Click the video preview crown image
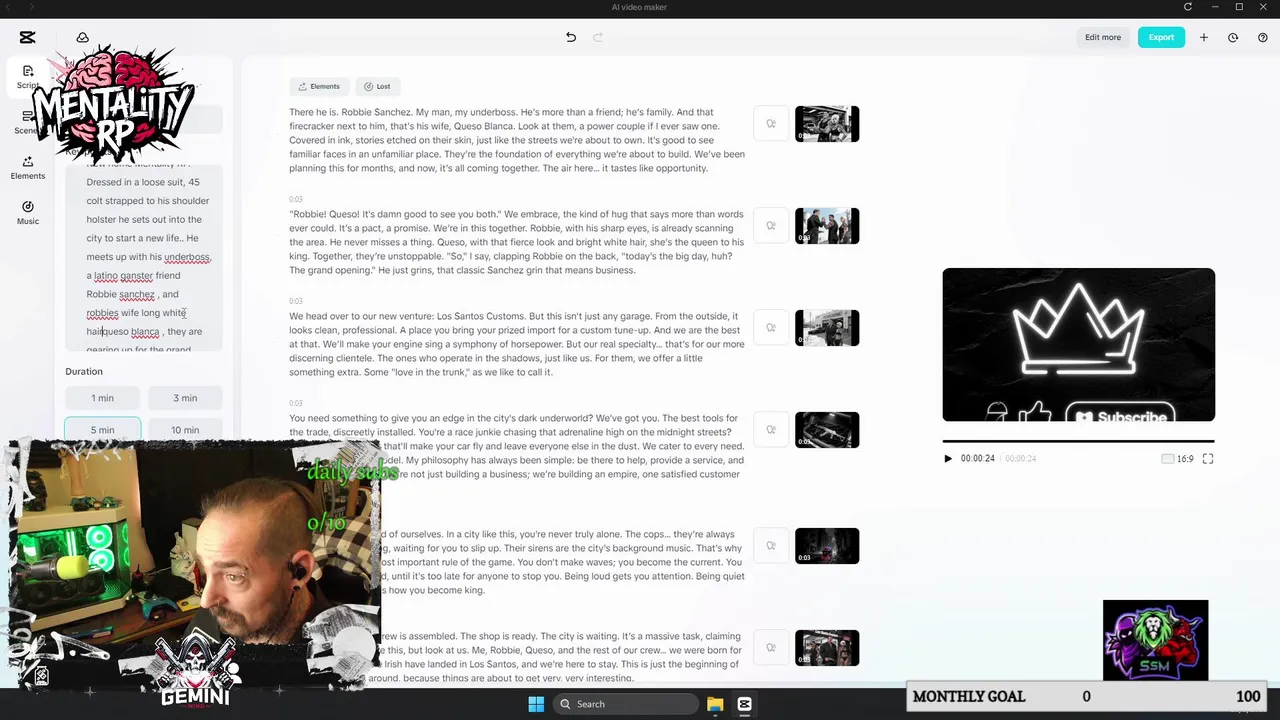The height and width of the screenshot is (720, 1280). (1078, 345)
